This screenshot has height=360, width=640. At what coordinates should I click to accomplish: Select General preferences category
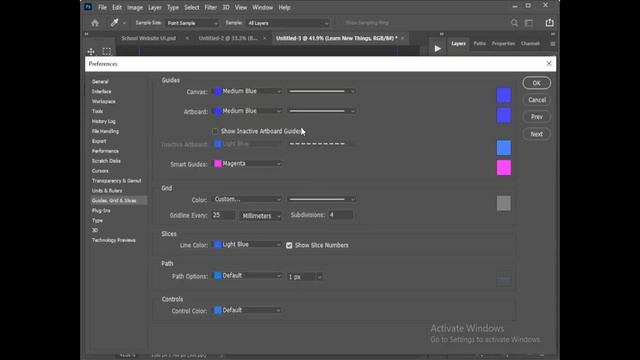pos(100,82)
